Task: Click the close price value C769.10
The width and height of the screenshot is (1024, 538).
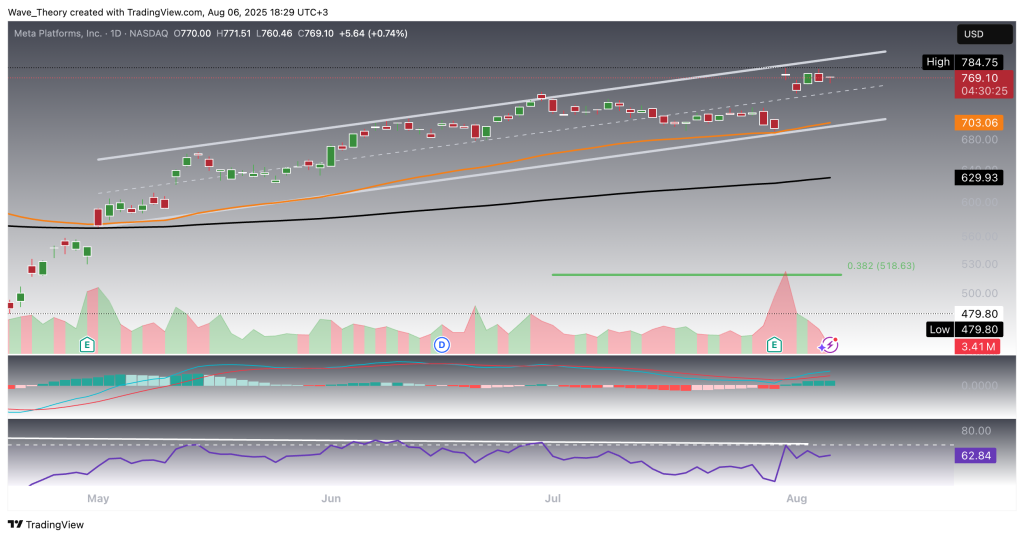Action: click(316, 33)
